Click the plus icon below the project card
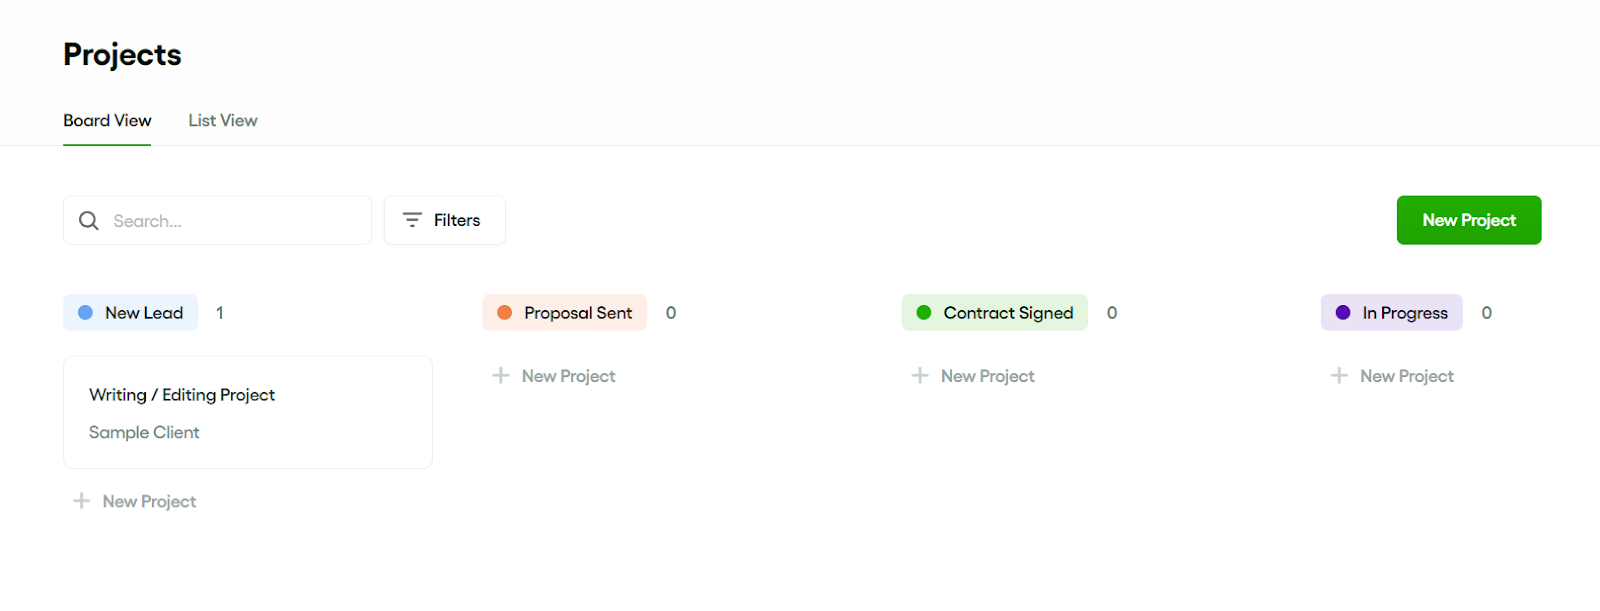Screen dimensions: 1600x611 (x=80, y=500)
